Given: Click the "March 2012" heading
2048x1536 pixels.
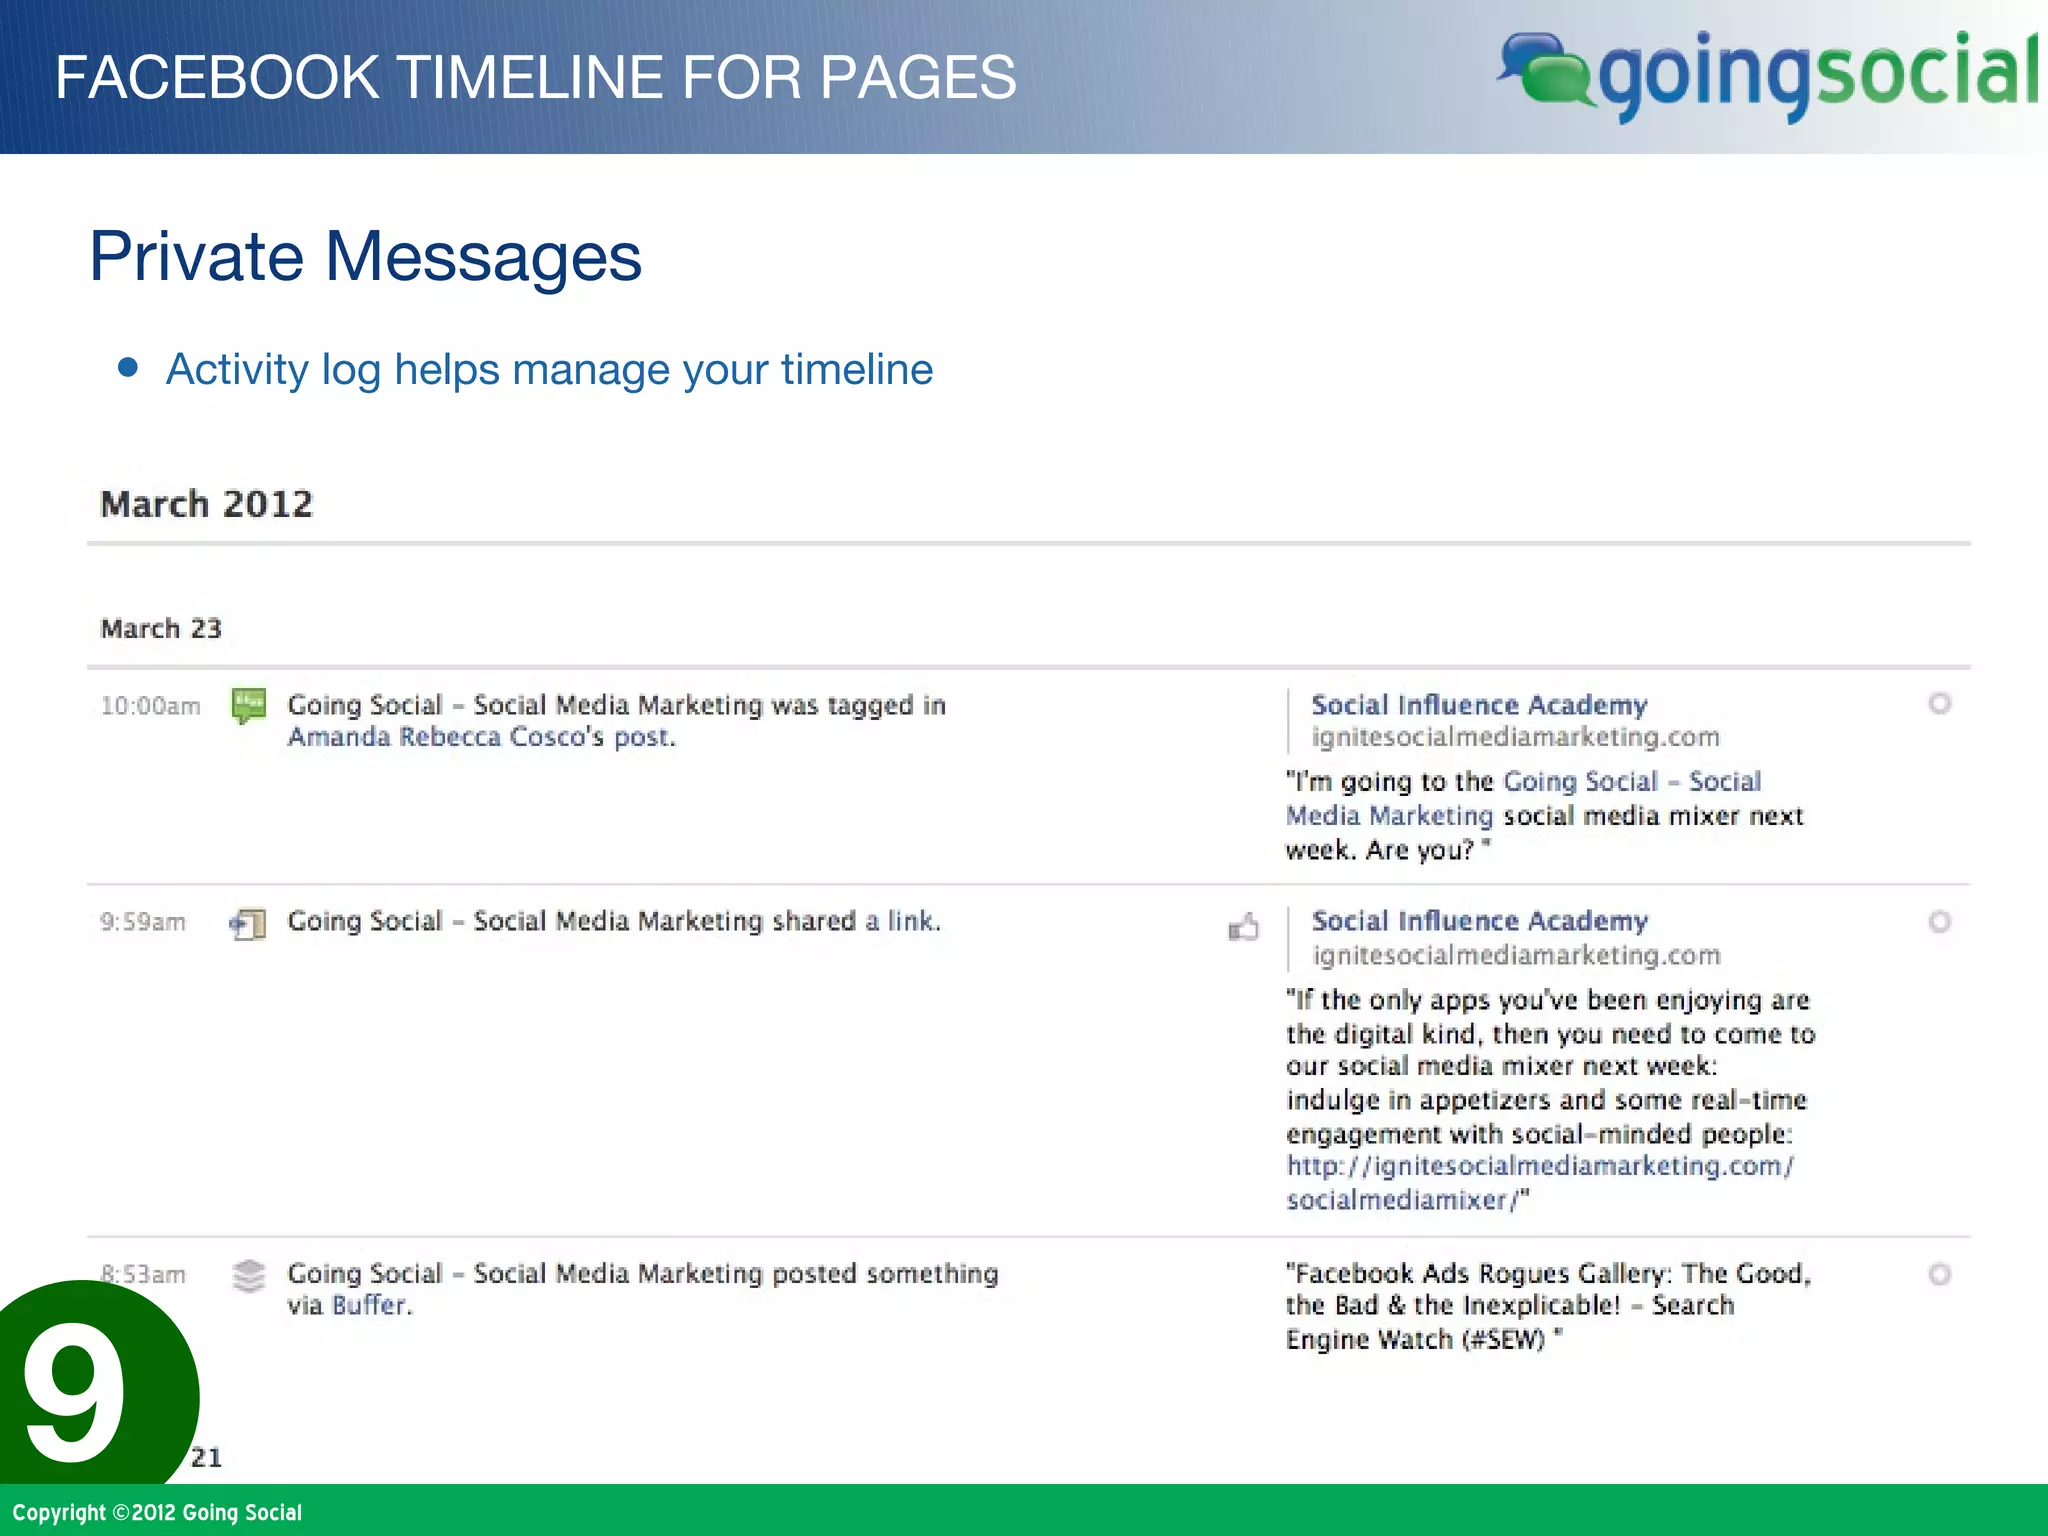Looking at the screenshot, I should (207, 504).
